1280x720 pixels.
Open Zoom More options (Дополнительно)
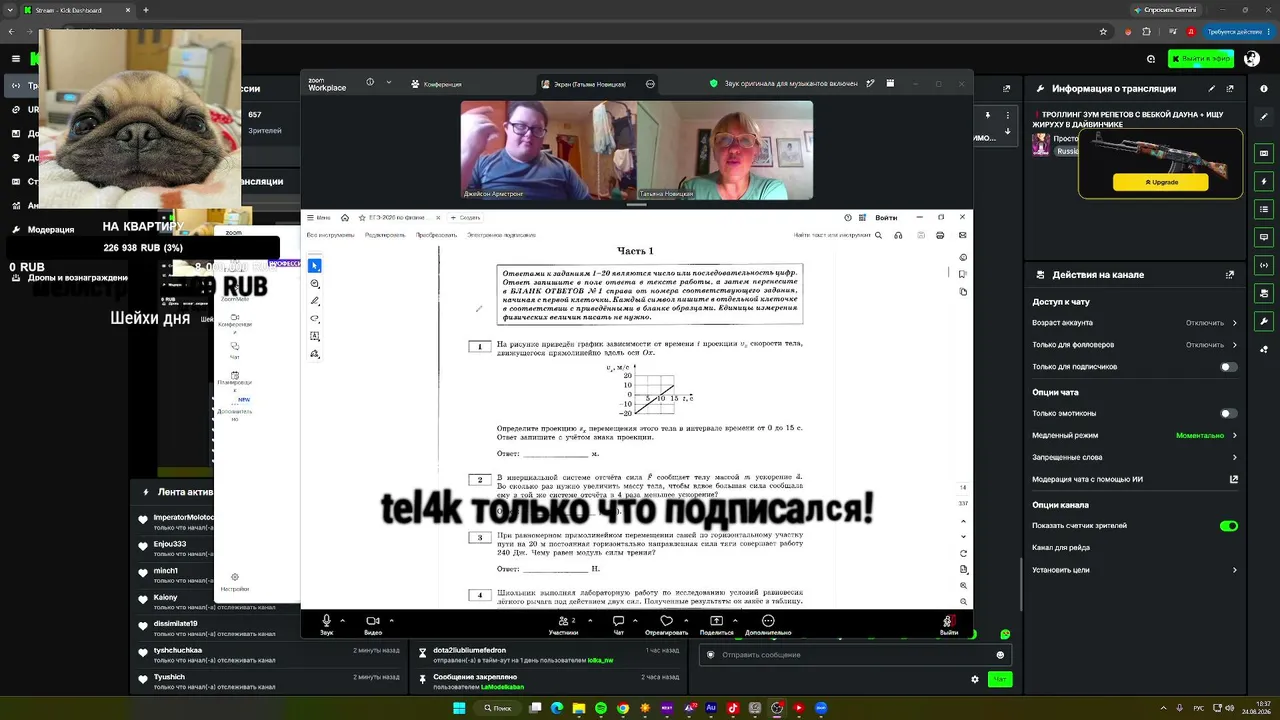coord(768,625)
